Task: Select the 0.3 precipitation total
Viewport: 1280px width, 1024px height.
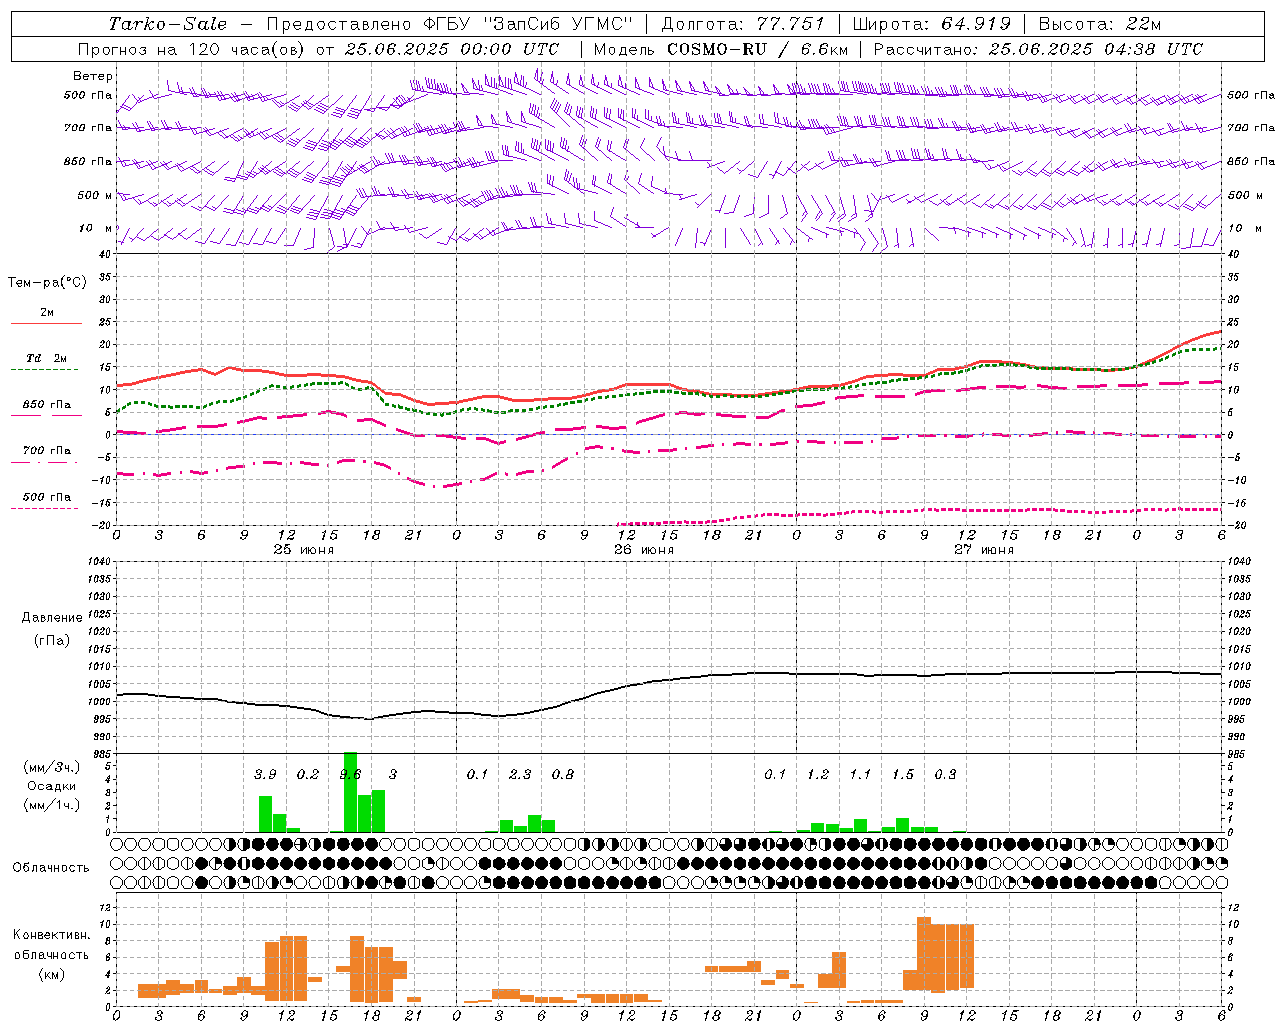Action: pos(945,775)
